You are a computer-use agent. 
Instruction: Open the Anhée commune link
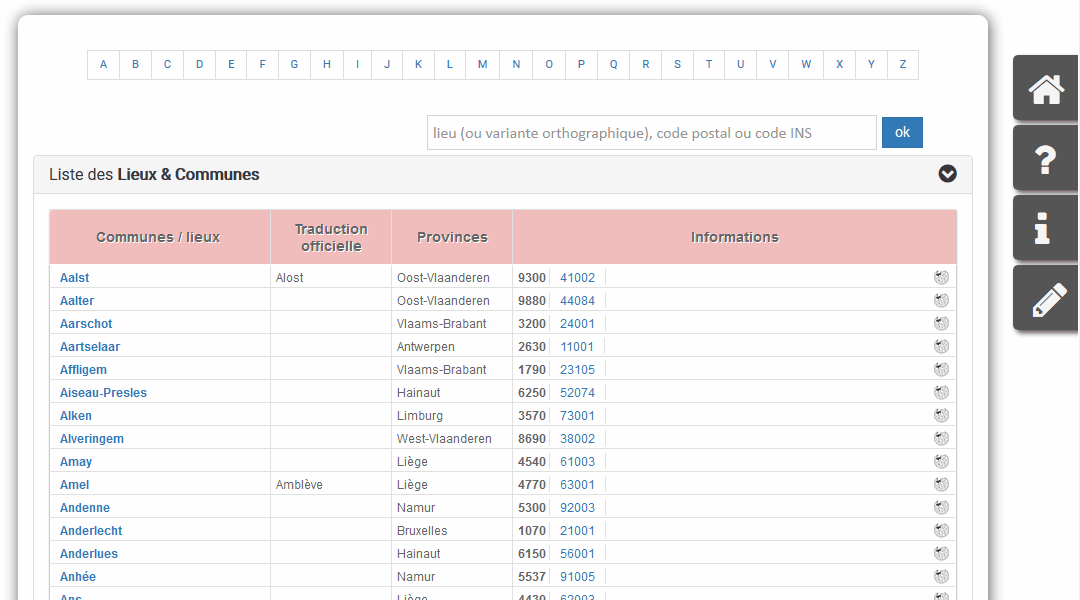coord(78,577)
